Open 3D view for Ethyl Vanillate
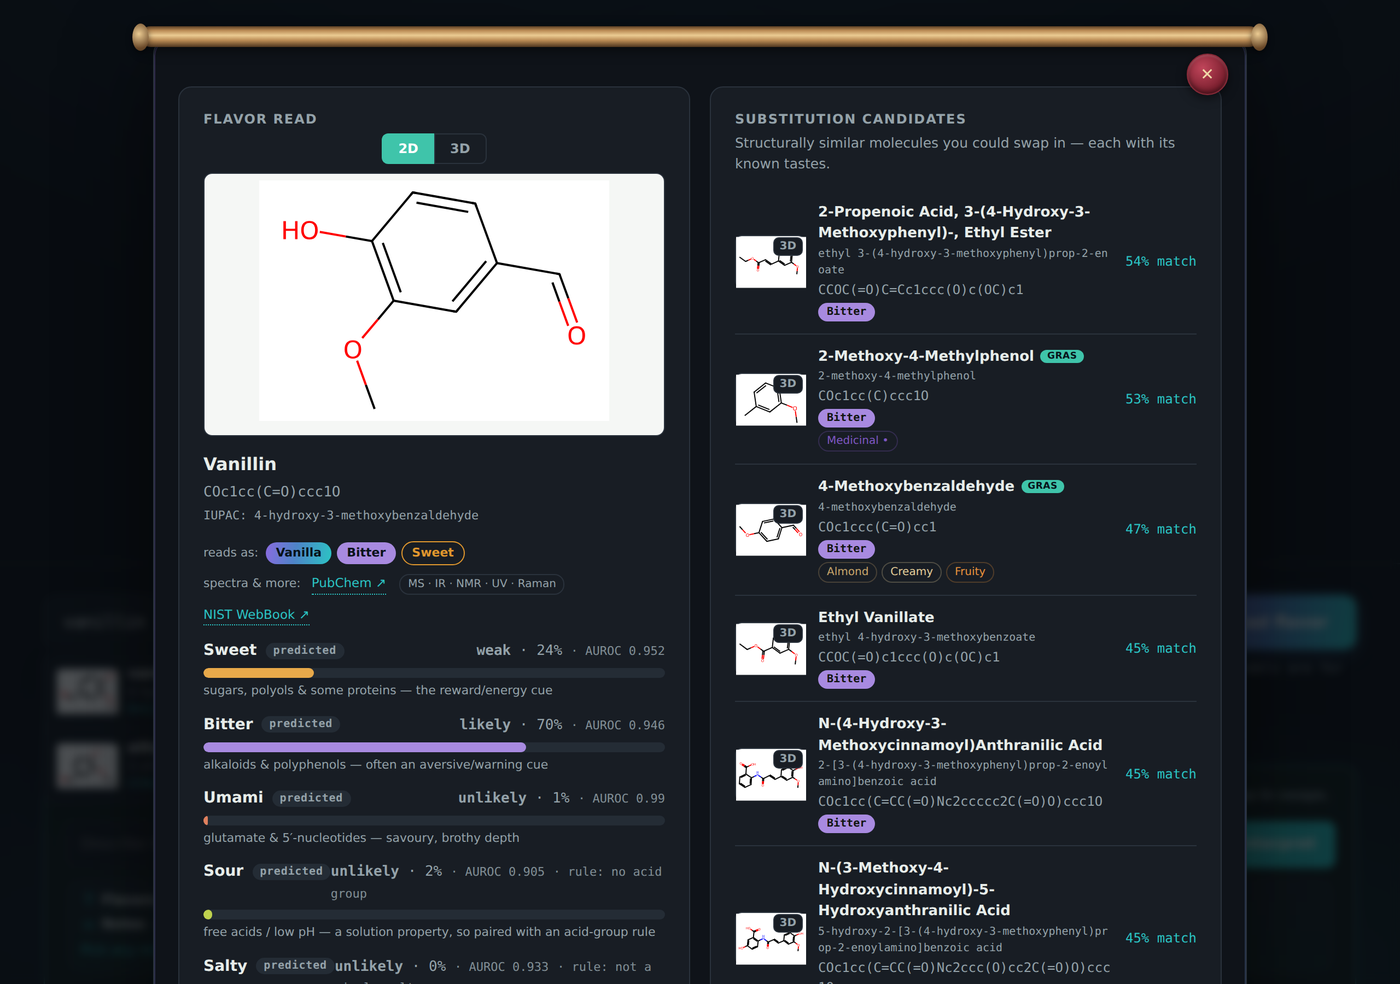 click(x=788, y=633)
